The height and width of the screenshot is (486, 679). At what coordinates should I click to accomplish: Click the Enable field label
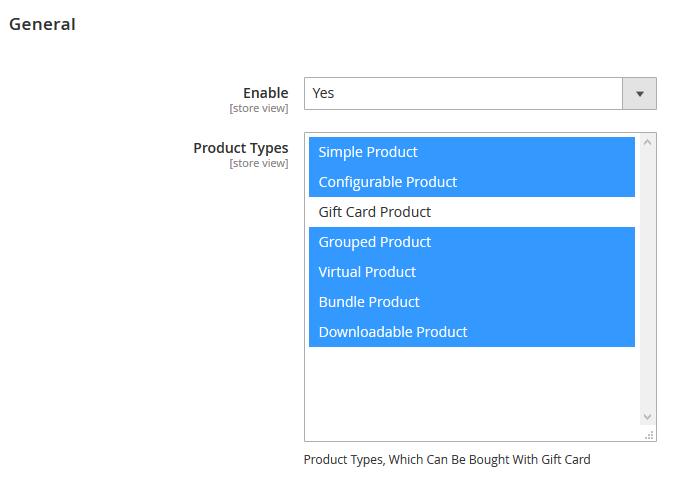coord(265,93)
